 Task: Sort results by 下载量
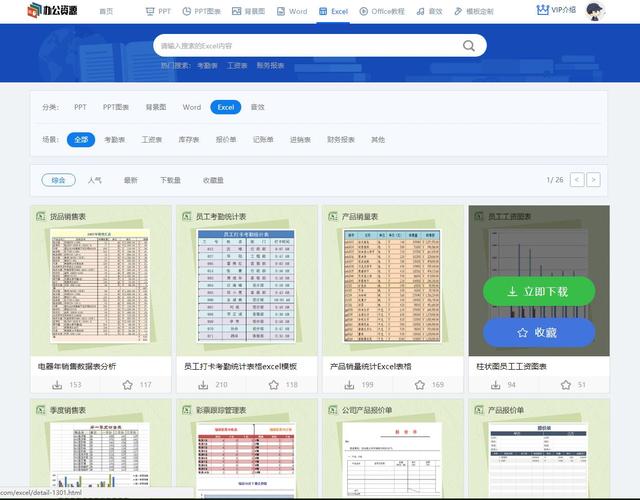coord(170,180)
